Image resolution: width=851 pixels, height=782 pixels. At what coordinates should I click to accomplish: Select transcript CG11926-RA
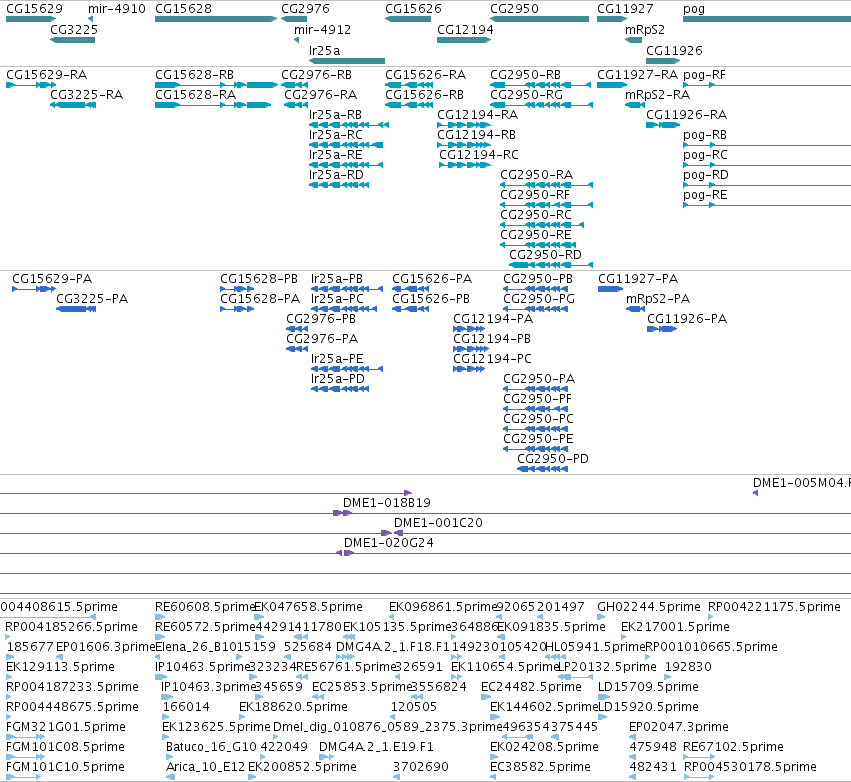(663, 125)
